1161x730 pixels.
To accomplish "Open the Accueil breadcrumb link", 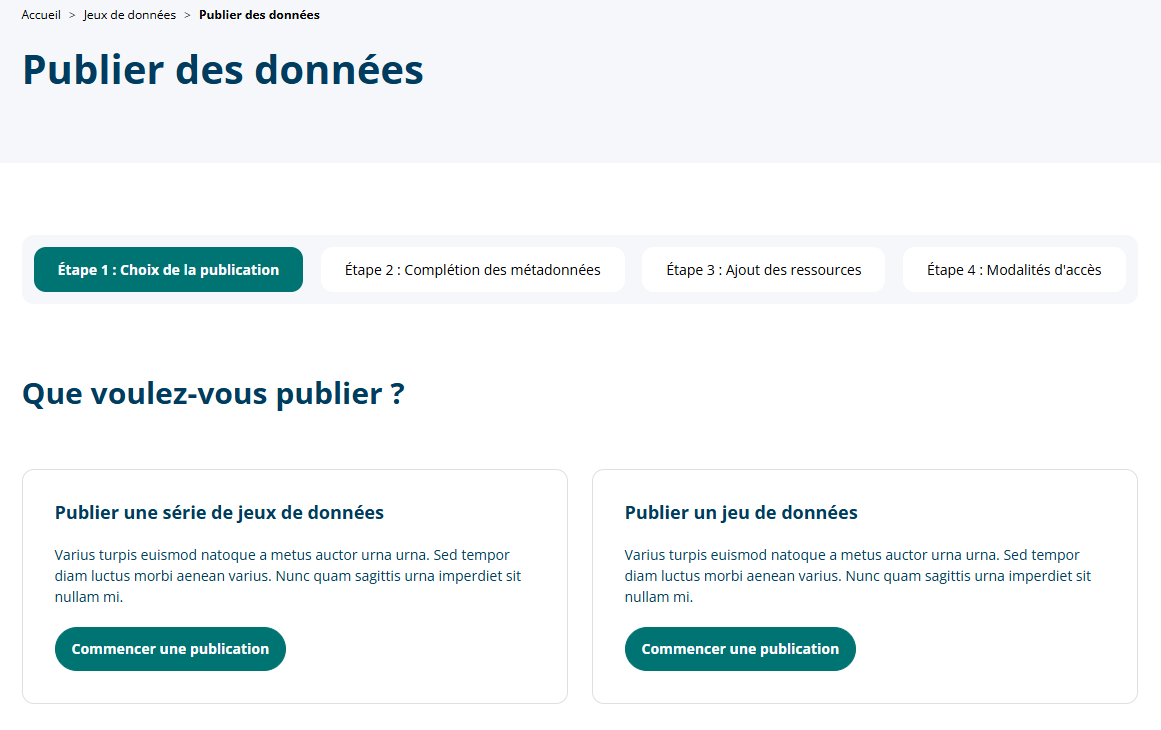I will point(41,15).
